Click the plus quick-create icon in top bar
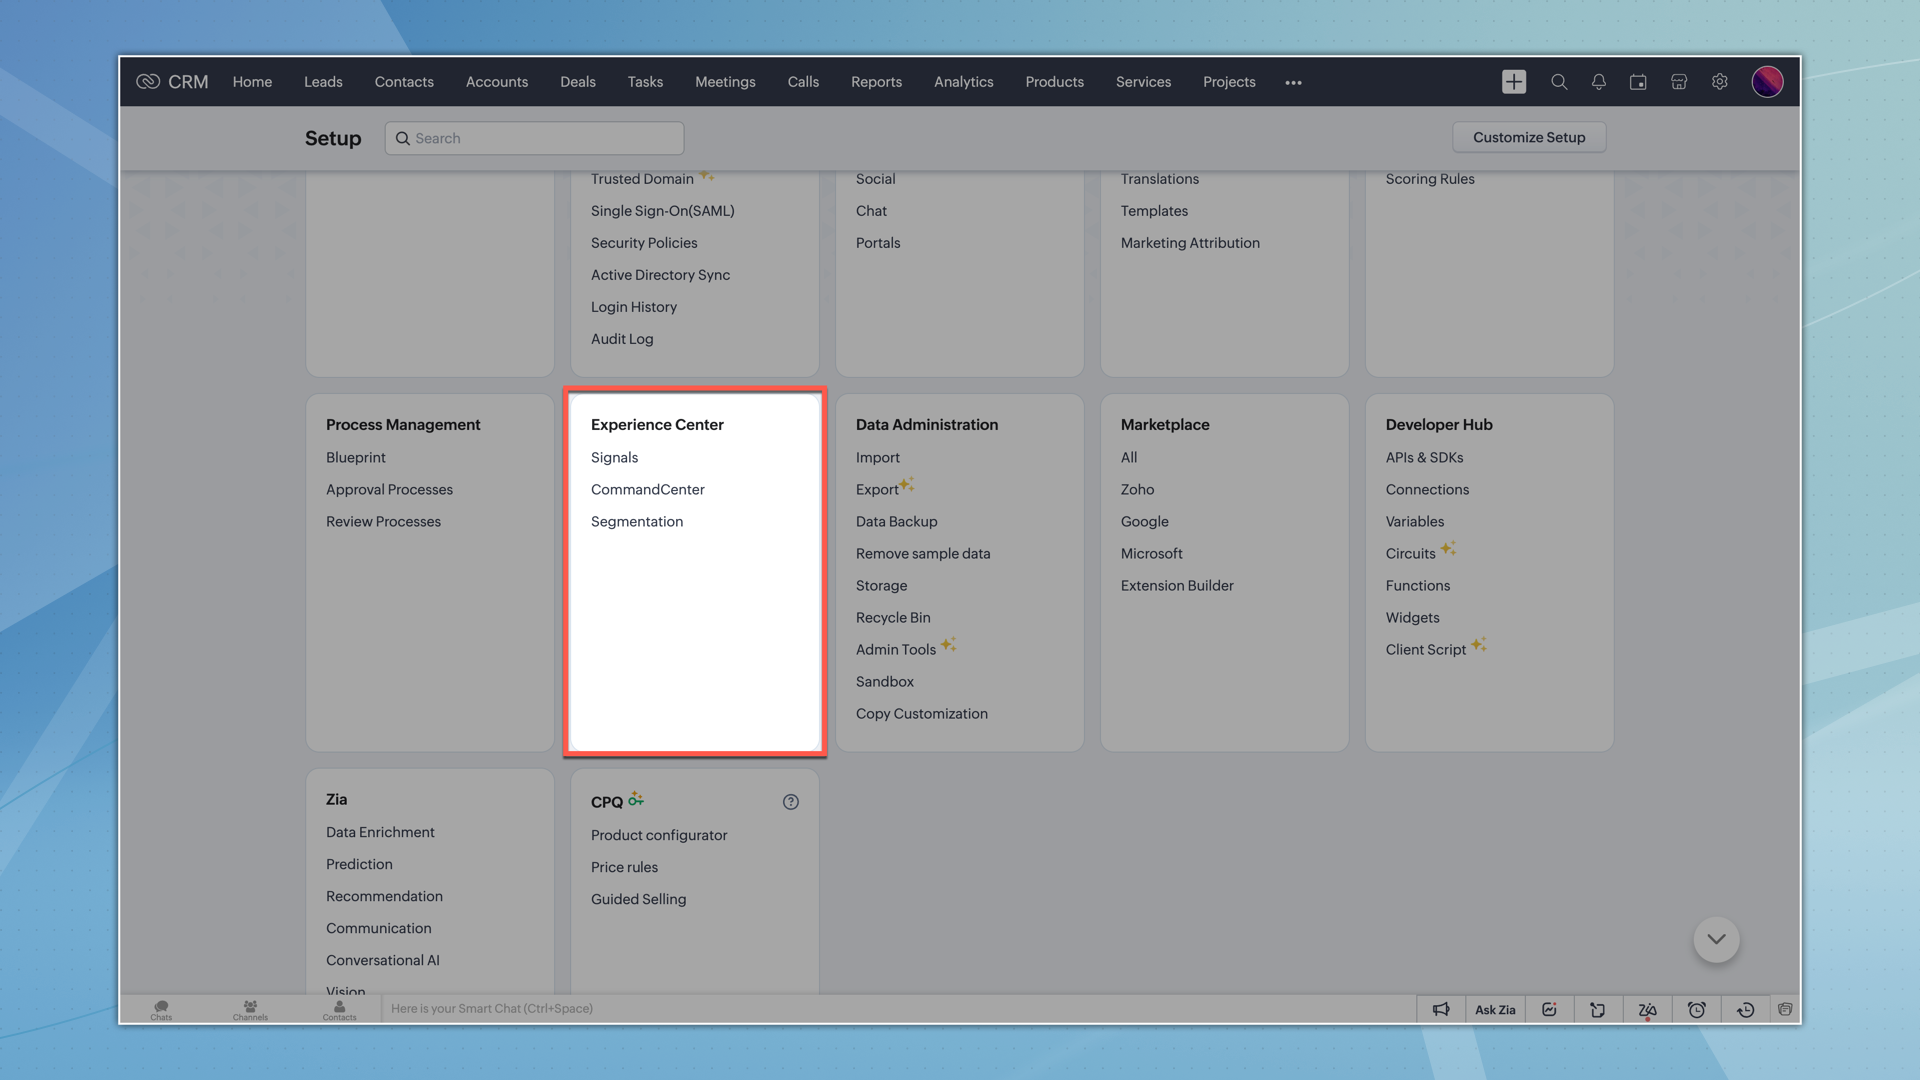Viewport: 1920px width, 1080px height. pyautogui.click(x=1513, y=82)
